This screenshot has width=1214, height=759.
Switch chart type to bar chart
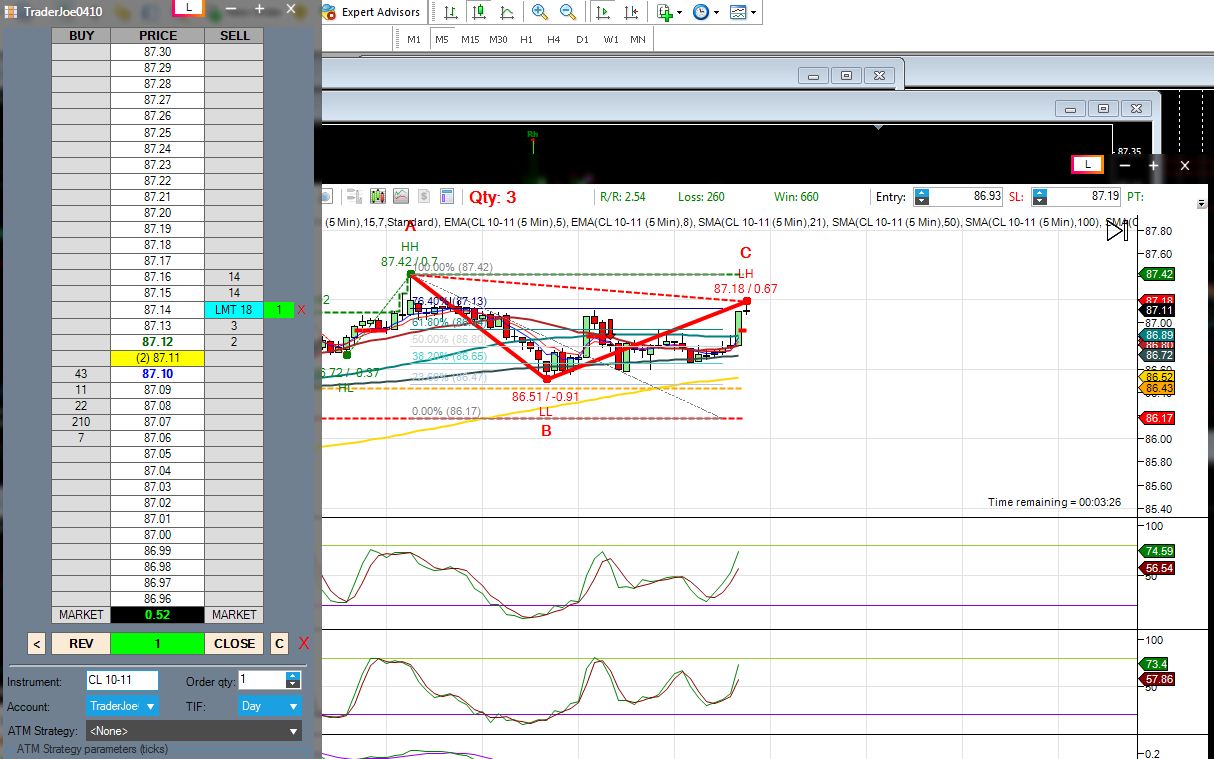click(x=450, y=12)
